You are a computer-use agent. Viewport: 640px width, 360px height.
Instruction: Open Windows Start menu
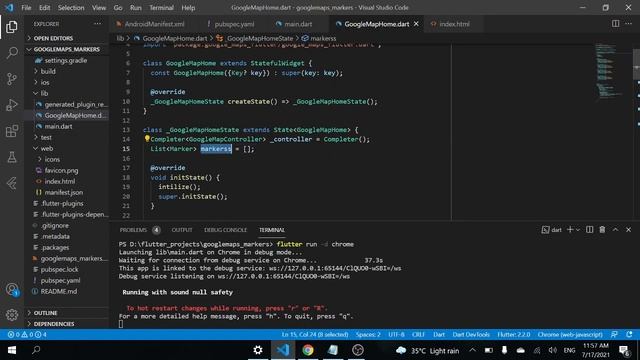(x=12, y=350)
